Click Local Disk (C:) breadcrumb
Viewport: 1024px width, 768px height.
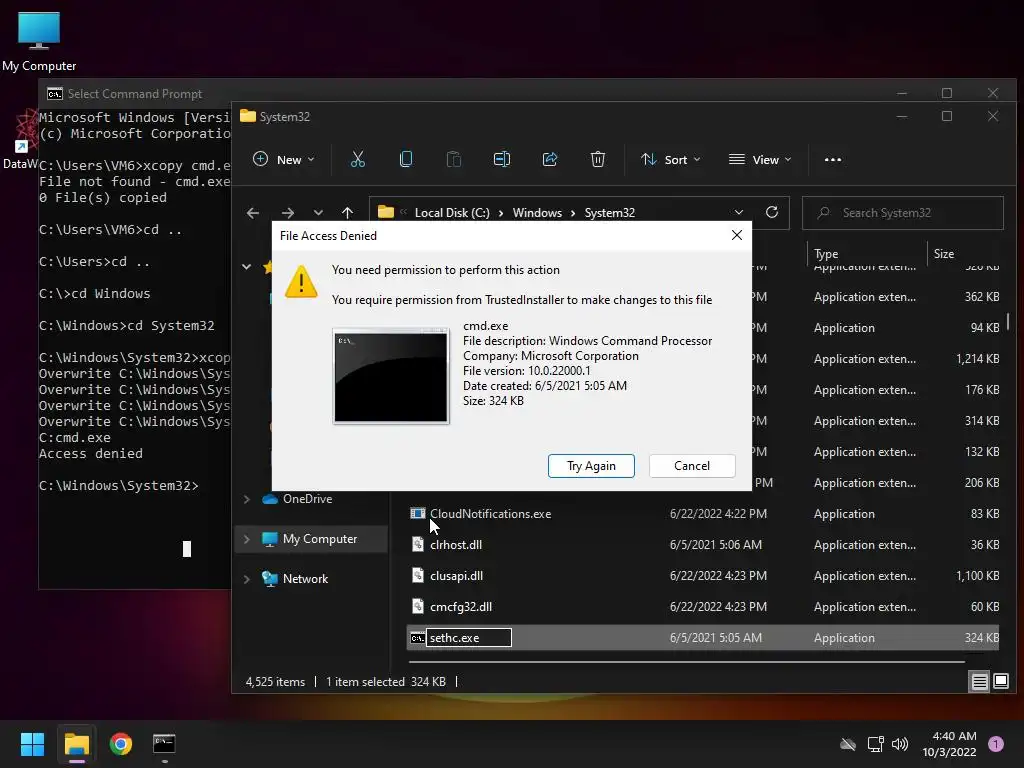[452, 213]
